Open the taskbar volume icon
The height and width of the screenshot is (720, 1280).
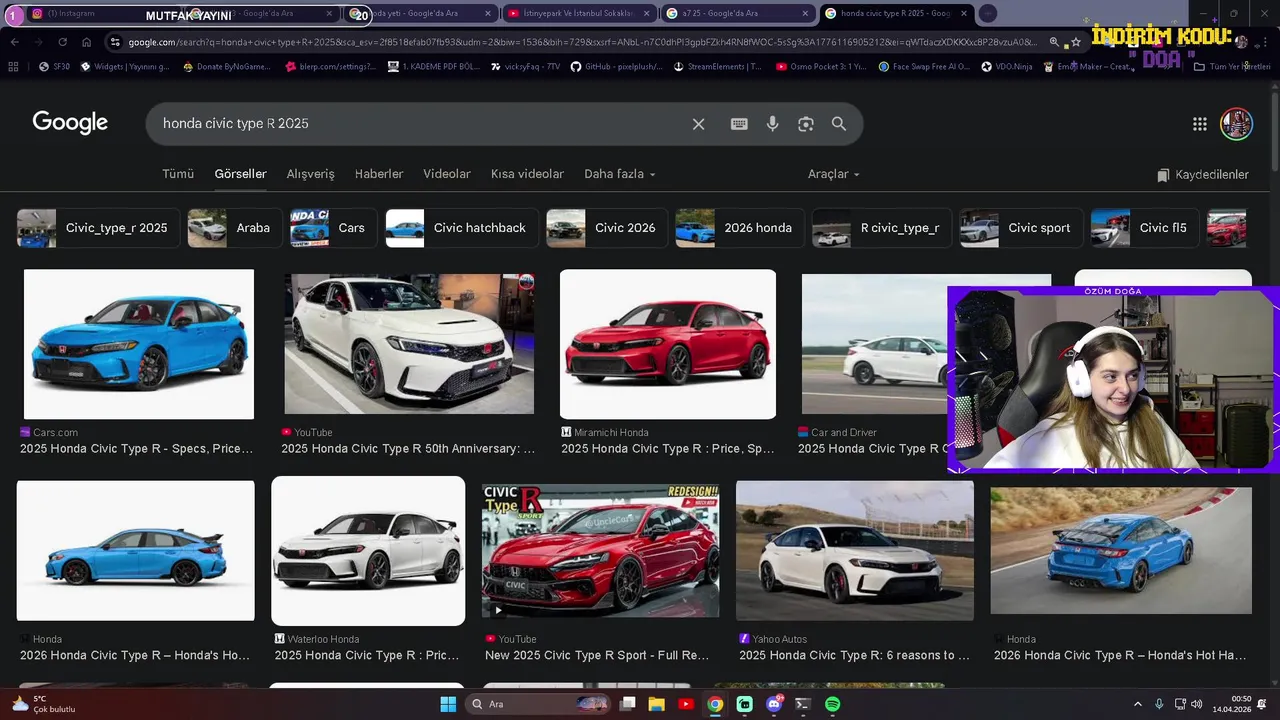(1199, 704)
